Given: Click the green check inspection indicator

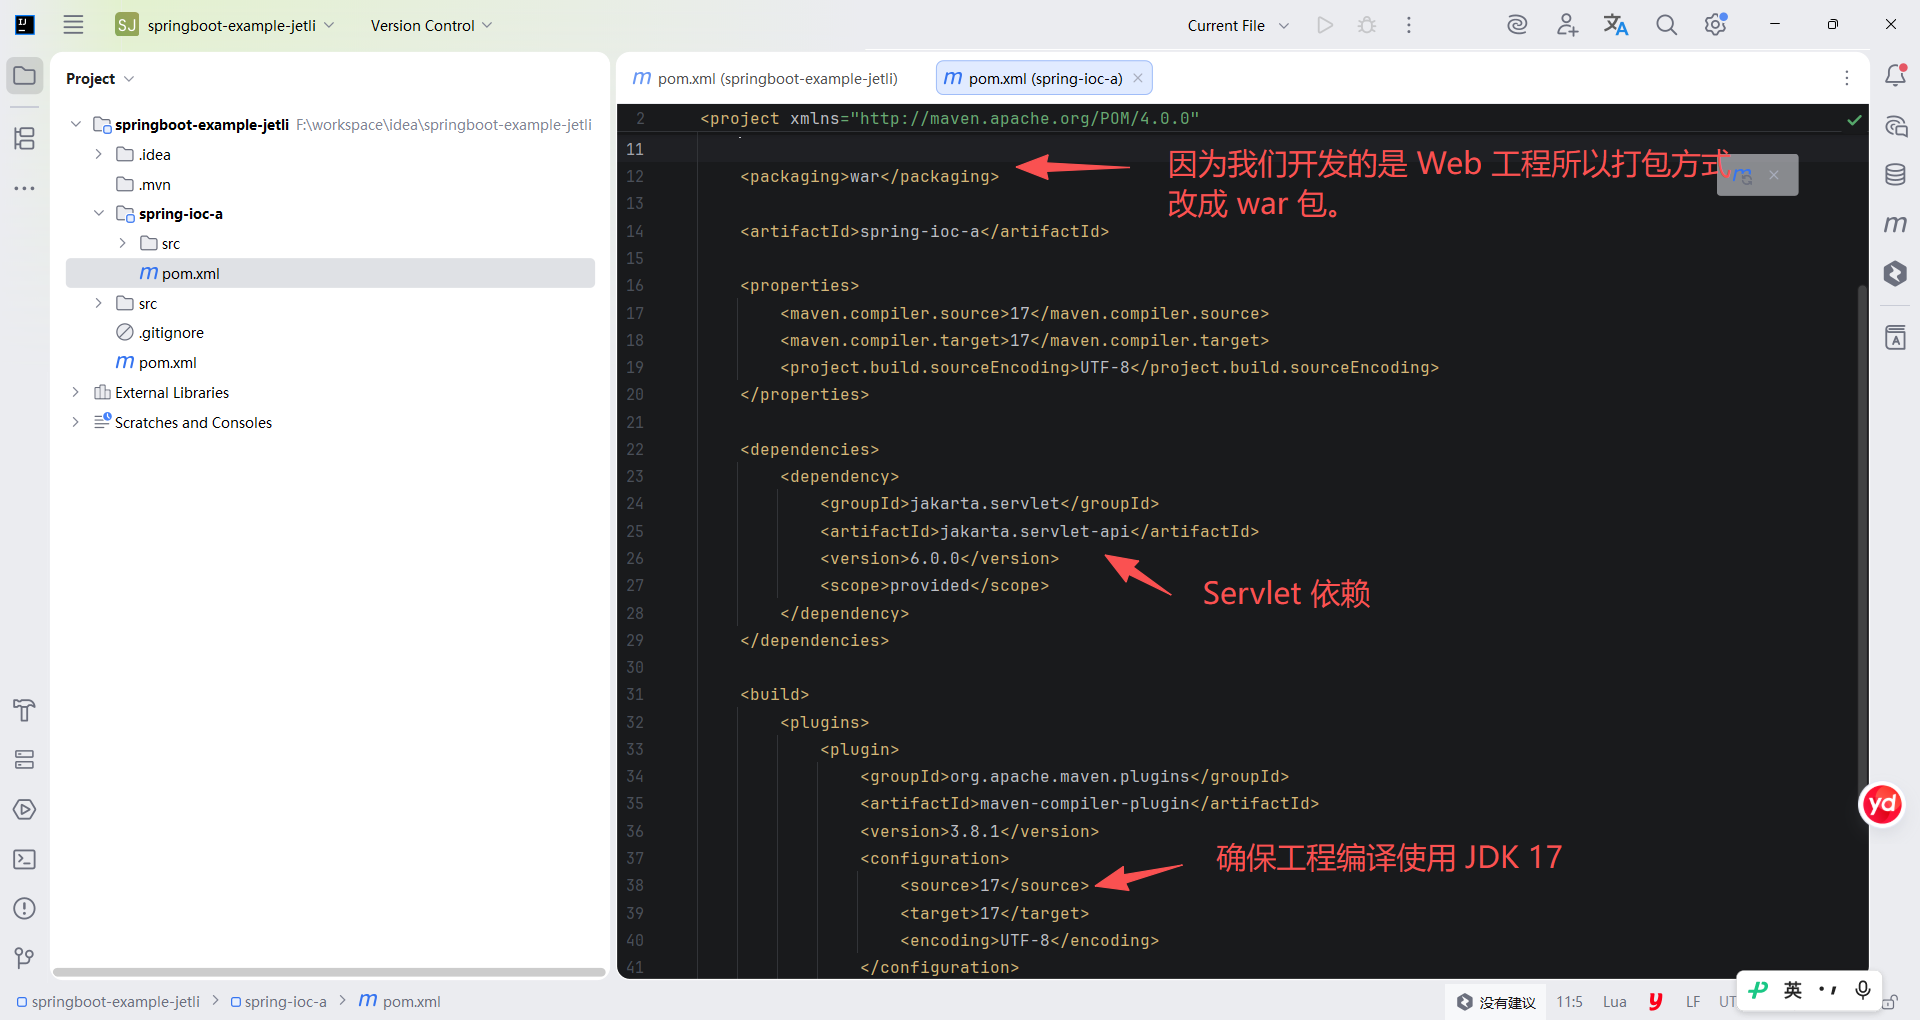Looking at the screenshot, I should click(x=1854, y=120).
